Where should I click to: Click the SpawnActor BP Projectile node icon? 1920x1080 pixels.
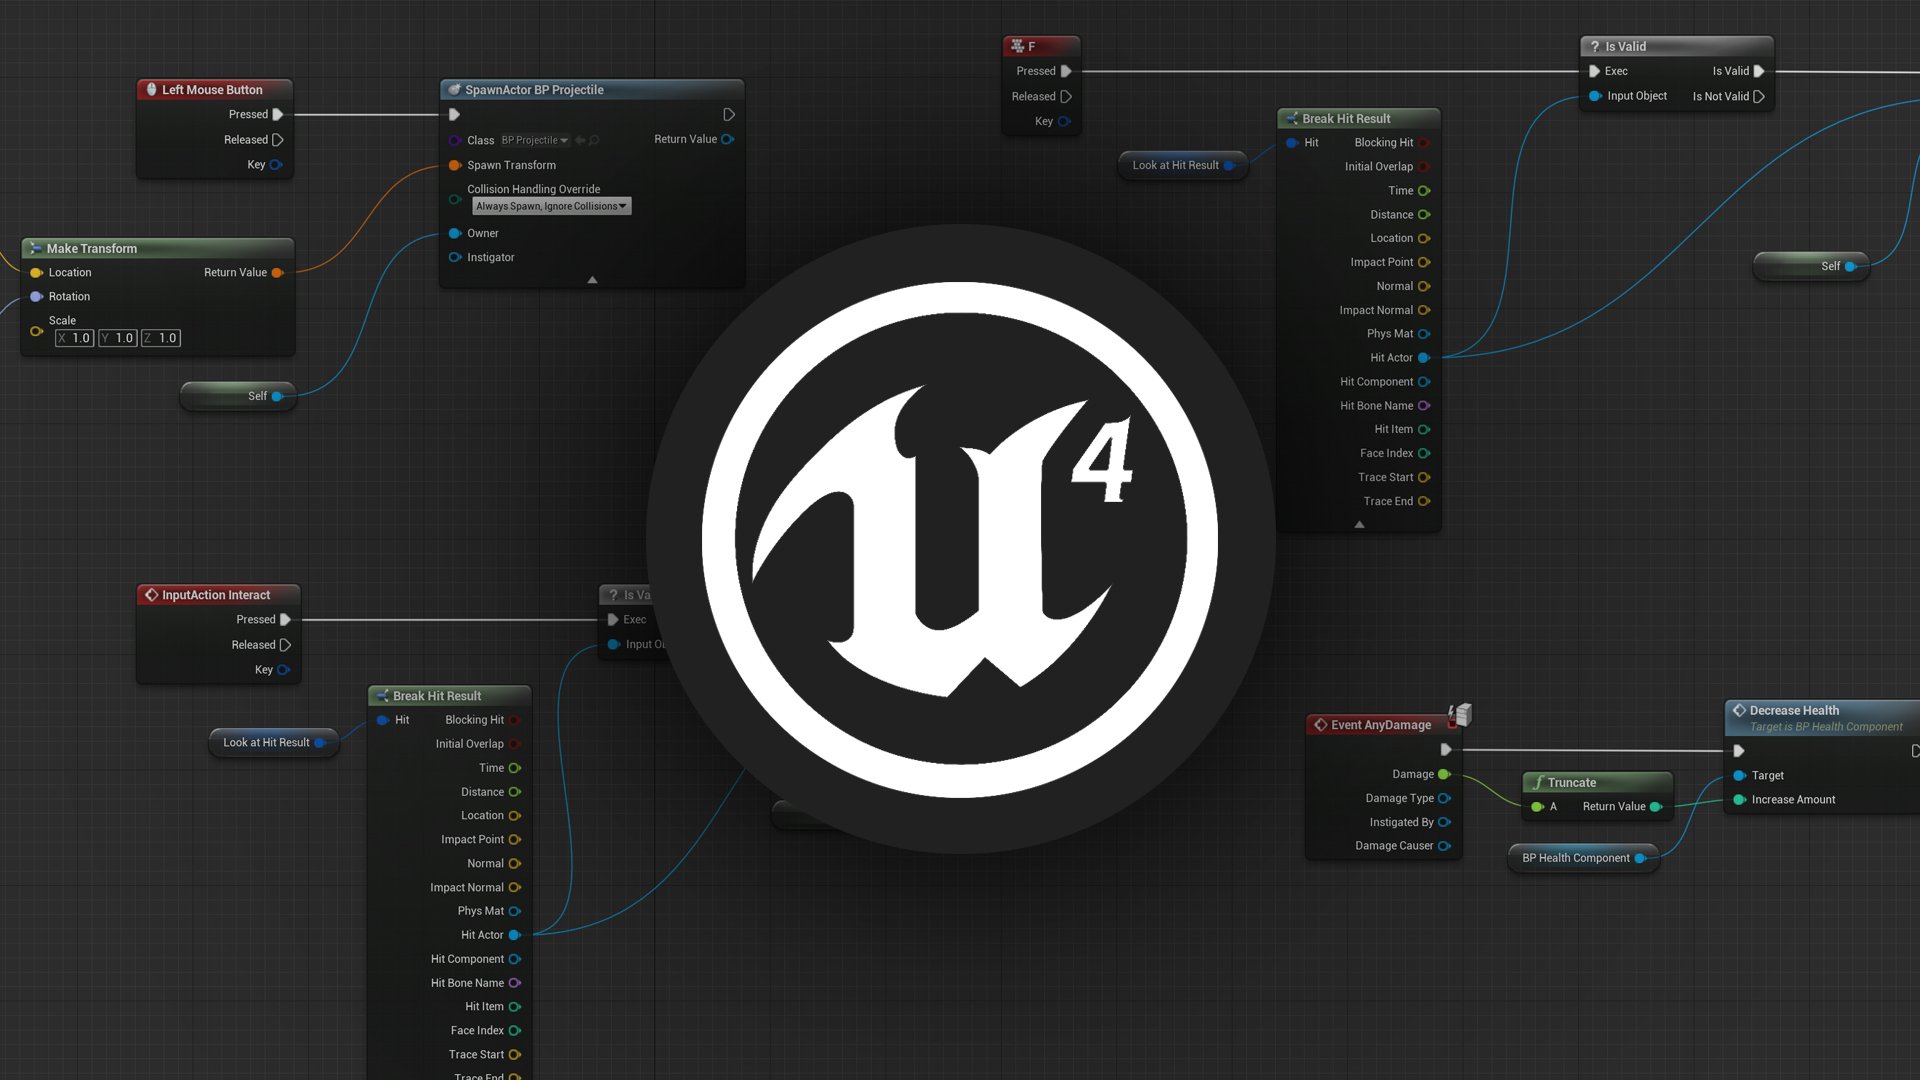454,88
